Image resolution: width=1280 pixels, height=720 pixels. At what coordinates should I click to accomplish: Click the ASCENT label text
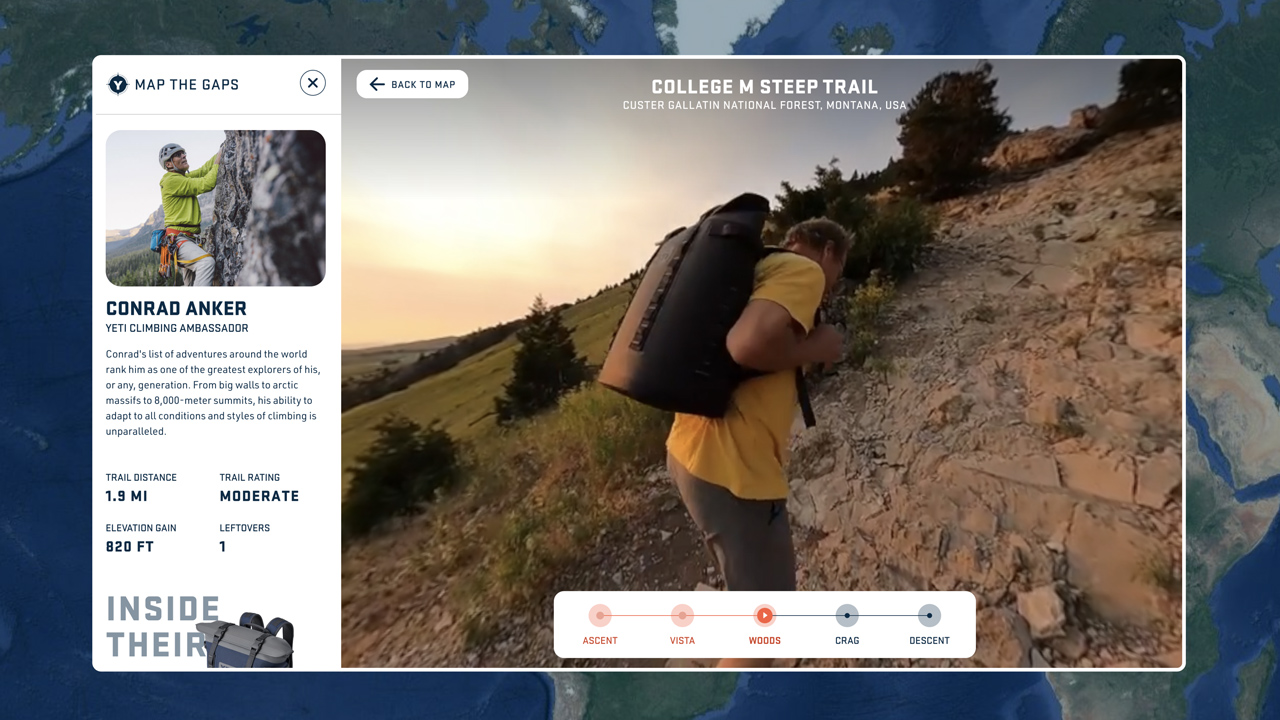click(600, 641)
